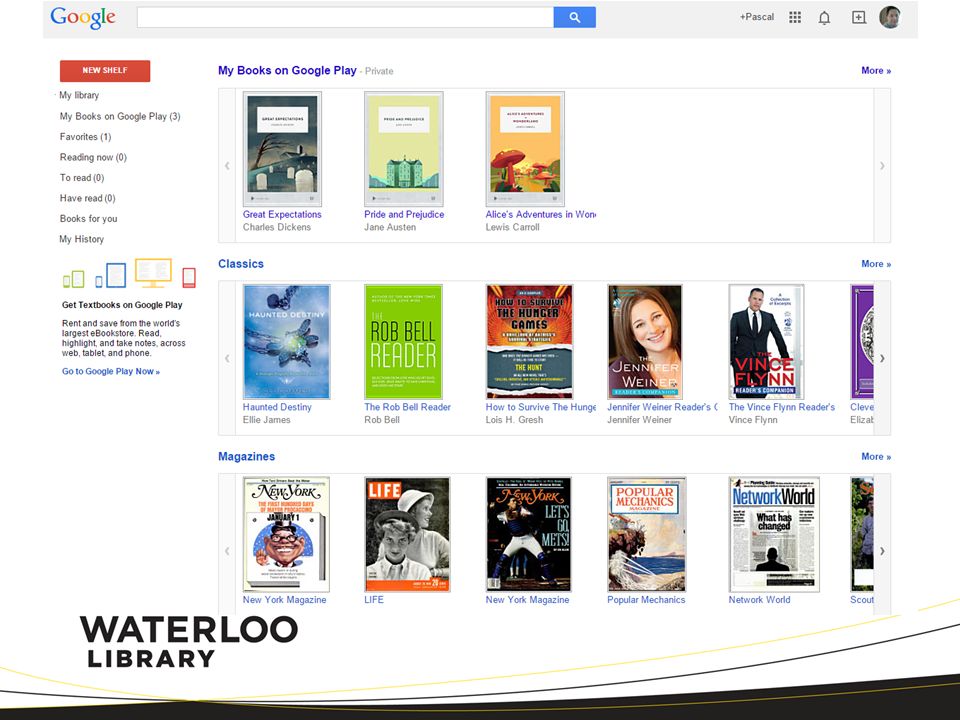
Task: Click the Go to Google Play Now link
Action: (x=111, y=371)
